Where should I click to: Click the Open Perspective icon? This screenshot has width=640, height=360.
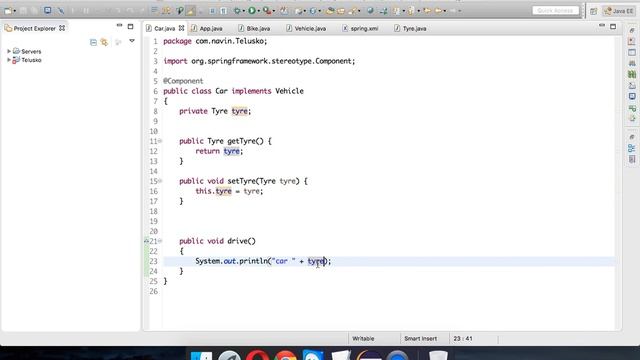(593, 11)
